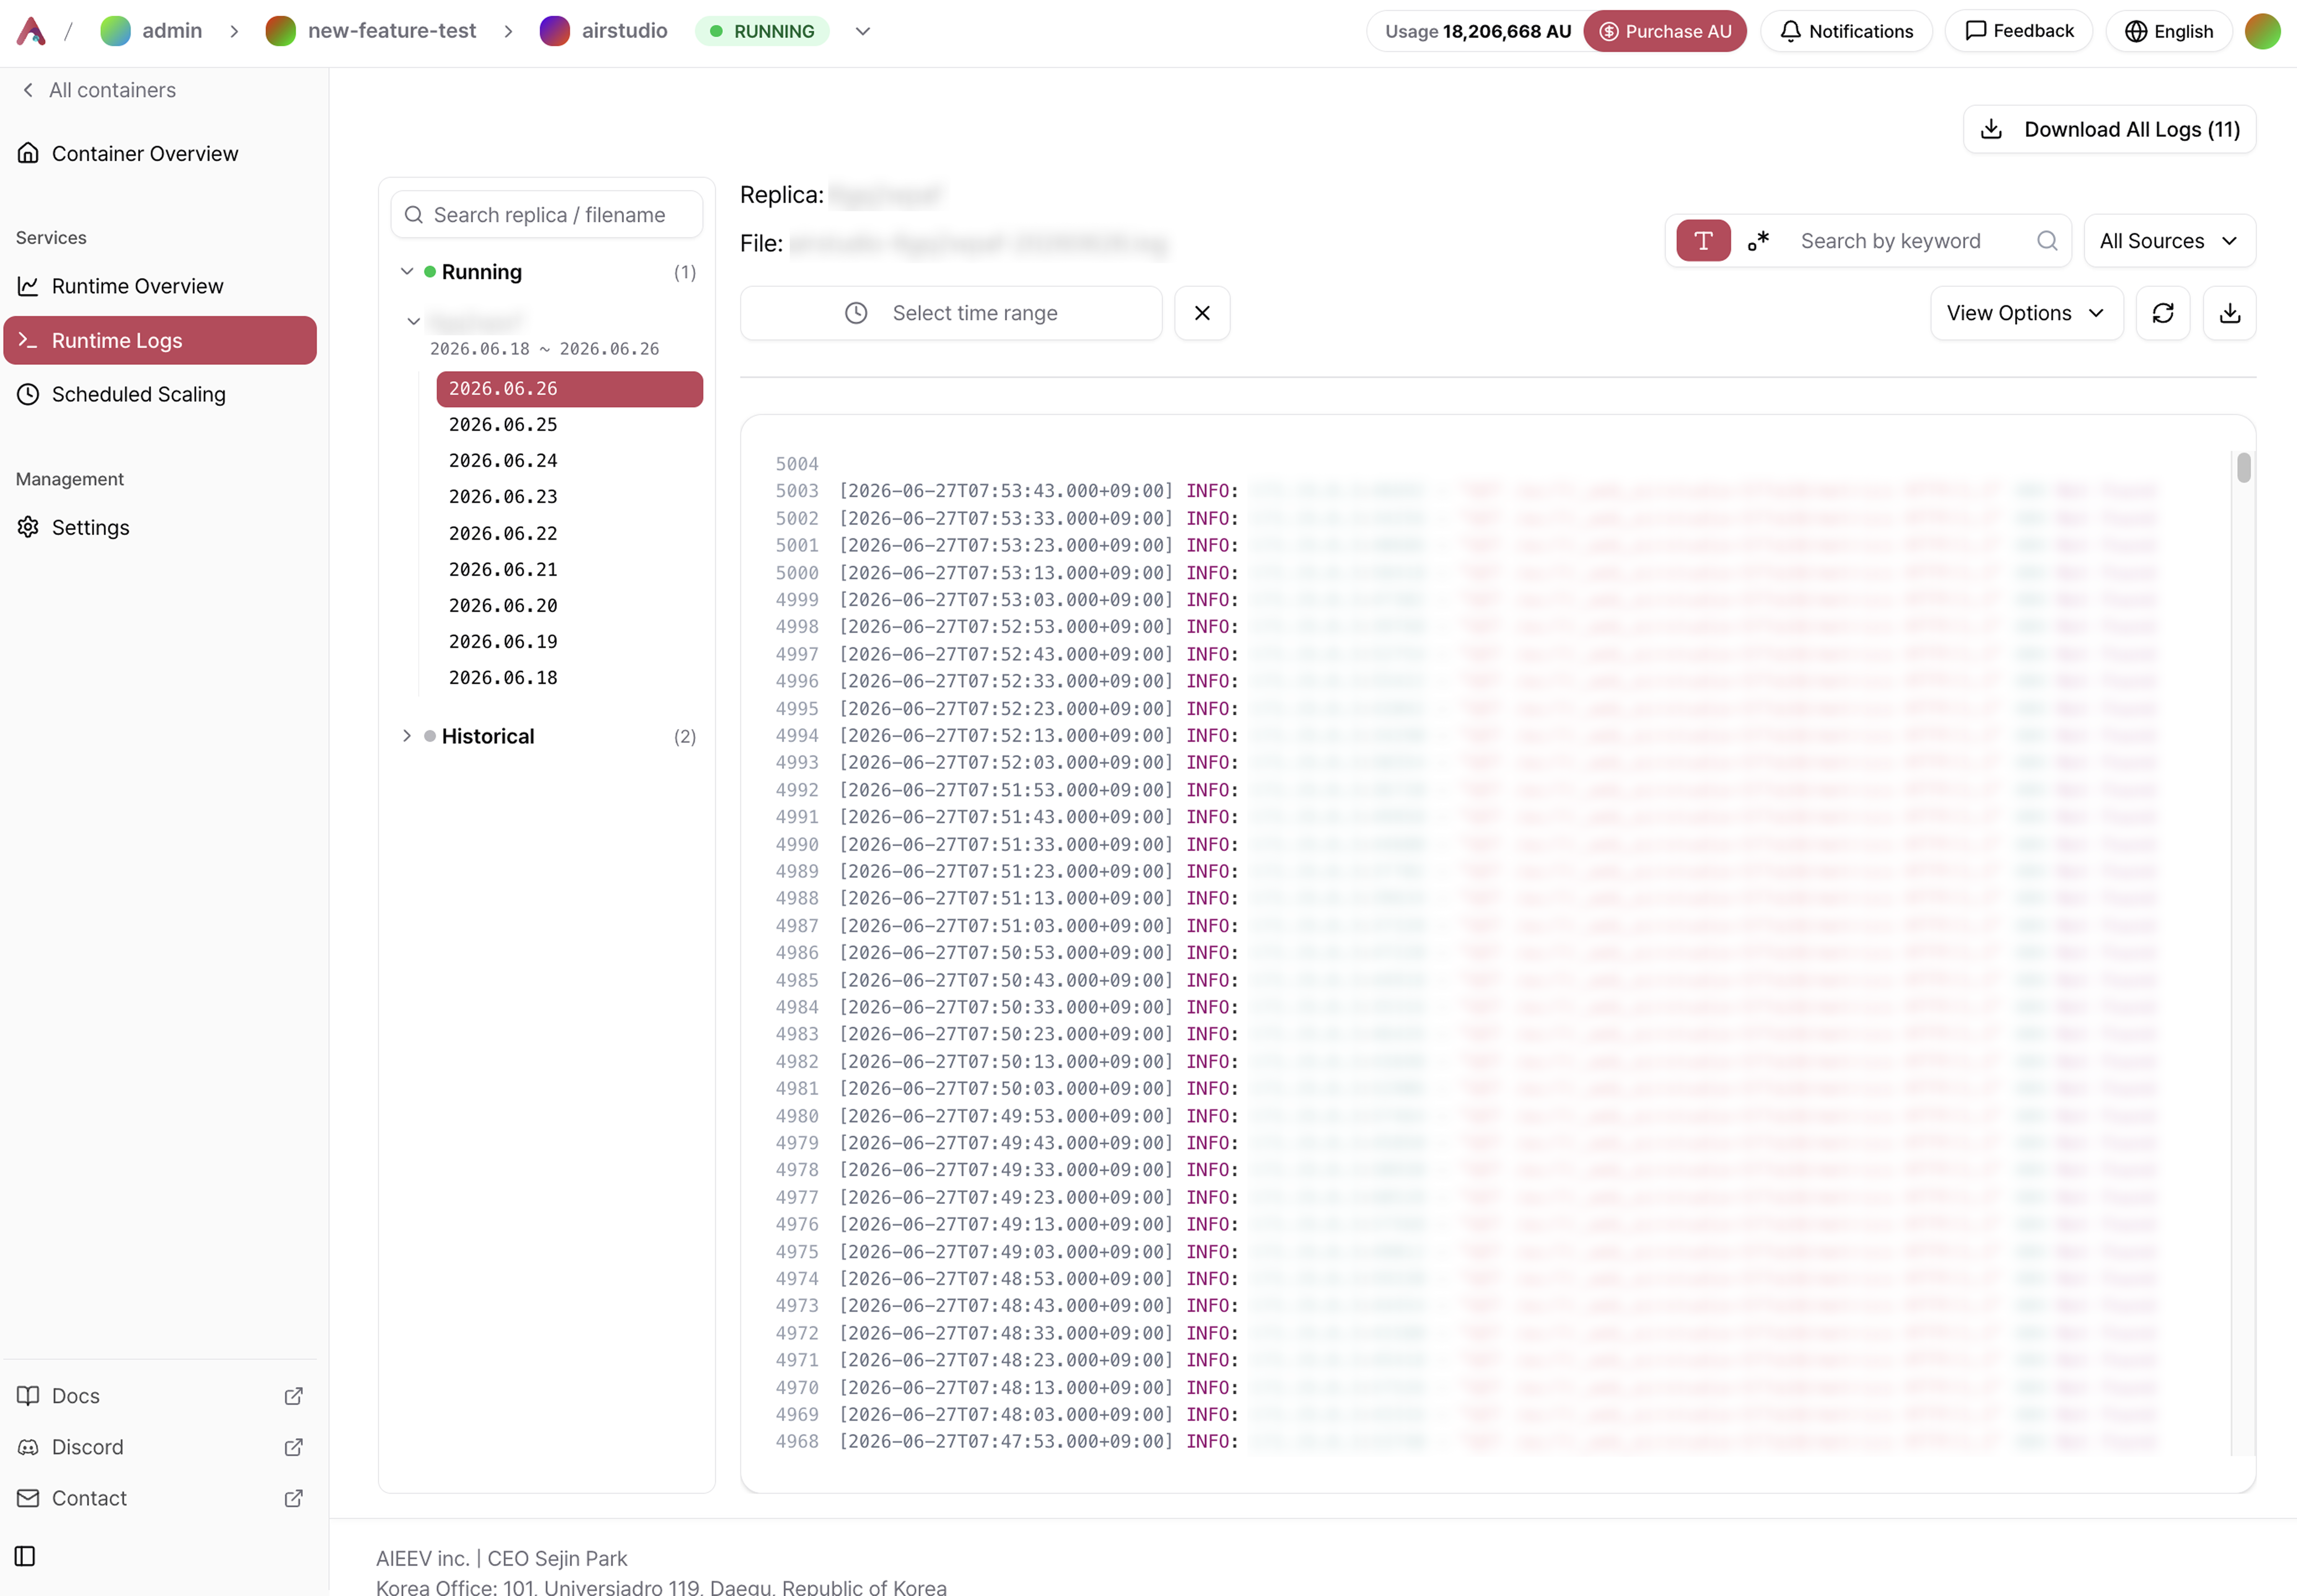Click log line 5003 timestamp
Viewport: 2297px width, 1596px height.
1006,491
